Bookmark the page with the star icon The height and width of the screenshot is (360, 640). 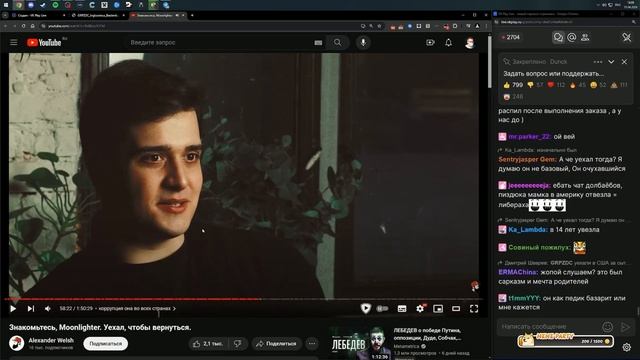point(379,26)
